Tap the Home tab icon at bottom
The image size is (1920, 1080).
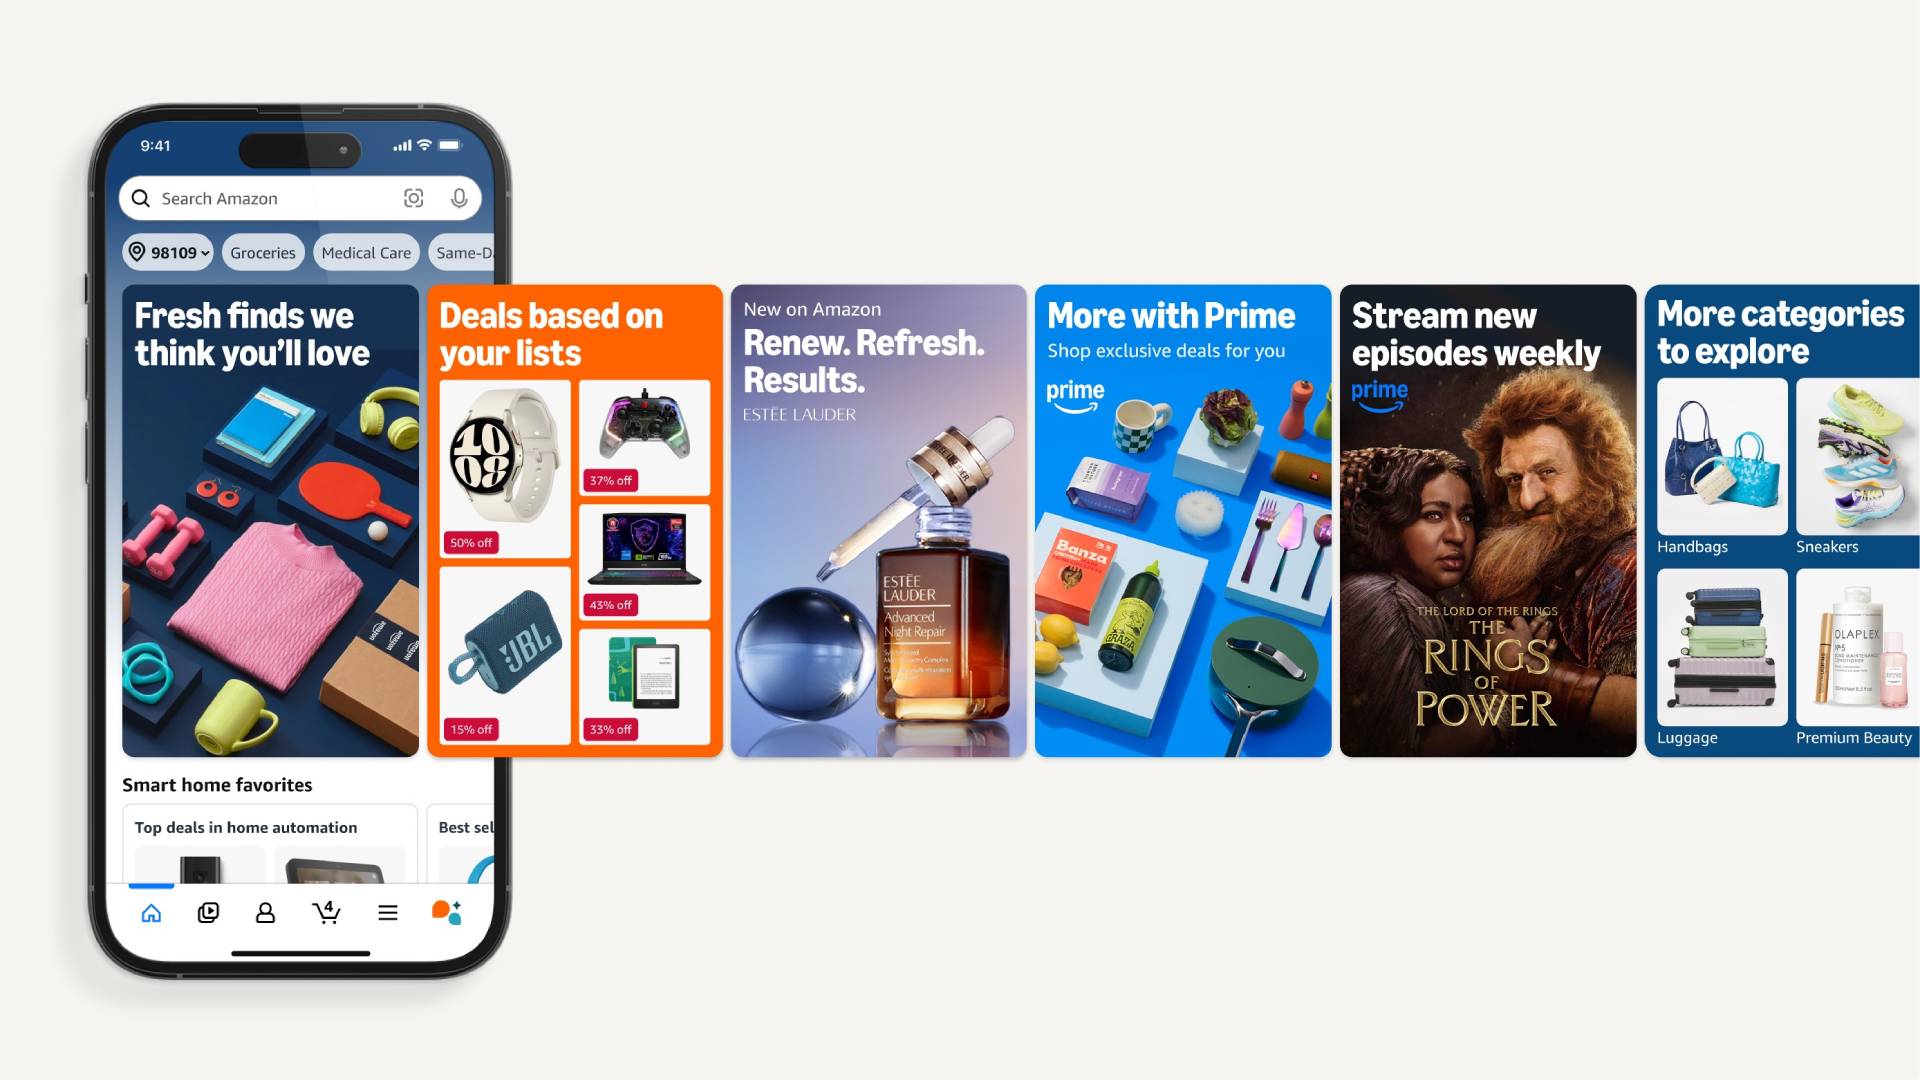tap(149, 911)
